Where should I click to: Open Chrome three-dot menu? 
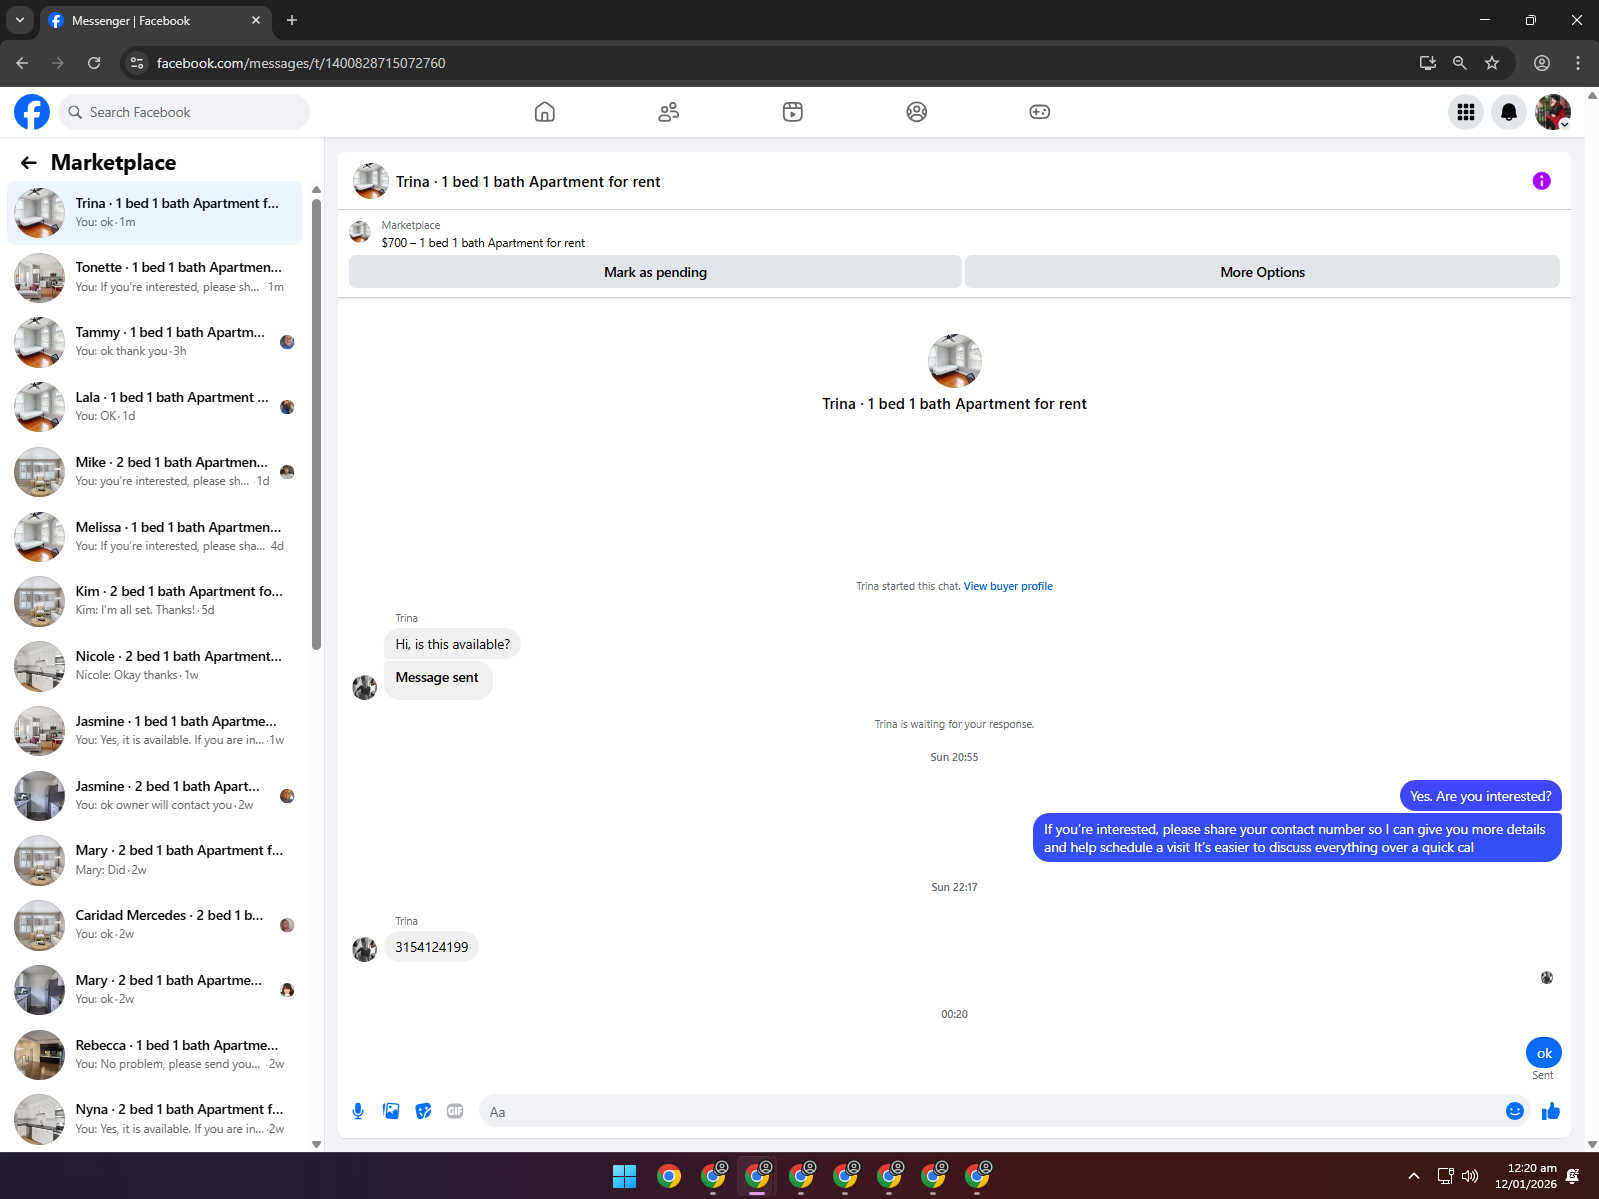[1578, 63]
